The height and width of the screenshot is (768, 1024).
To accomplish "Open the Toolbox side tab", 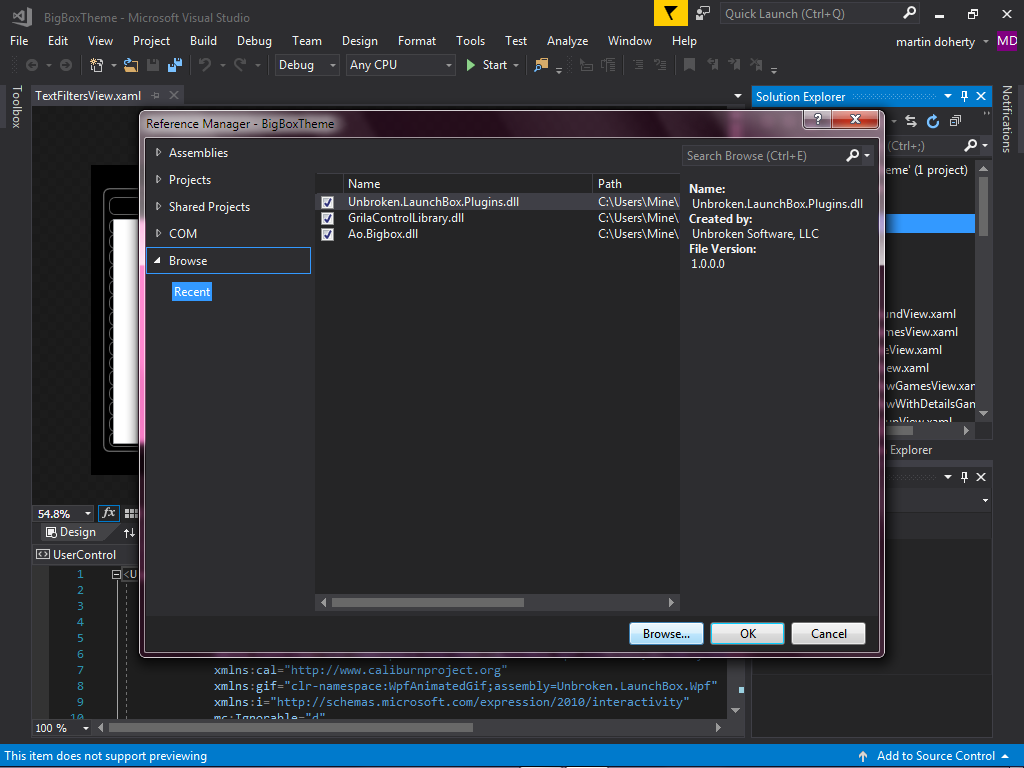I will pos(16,106).
